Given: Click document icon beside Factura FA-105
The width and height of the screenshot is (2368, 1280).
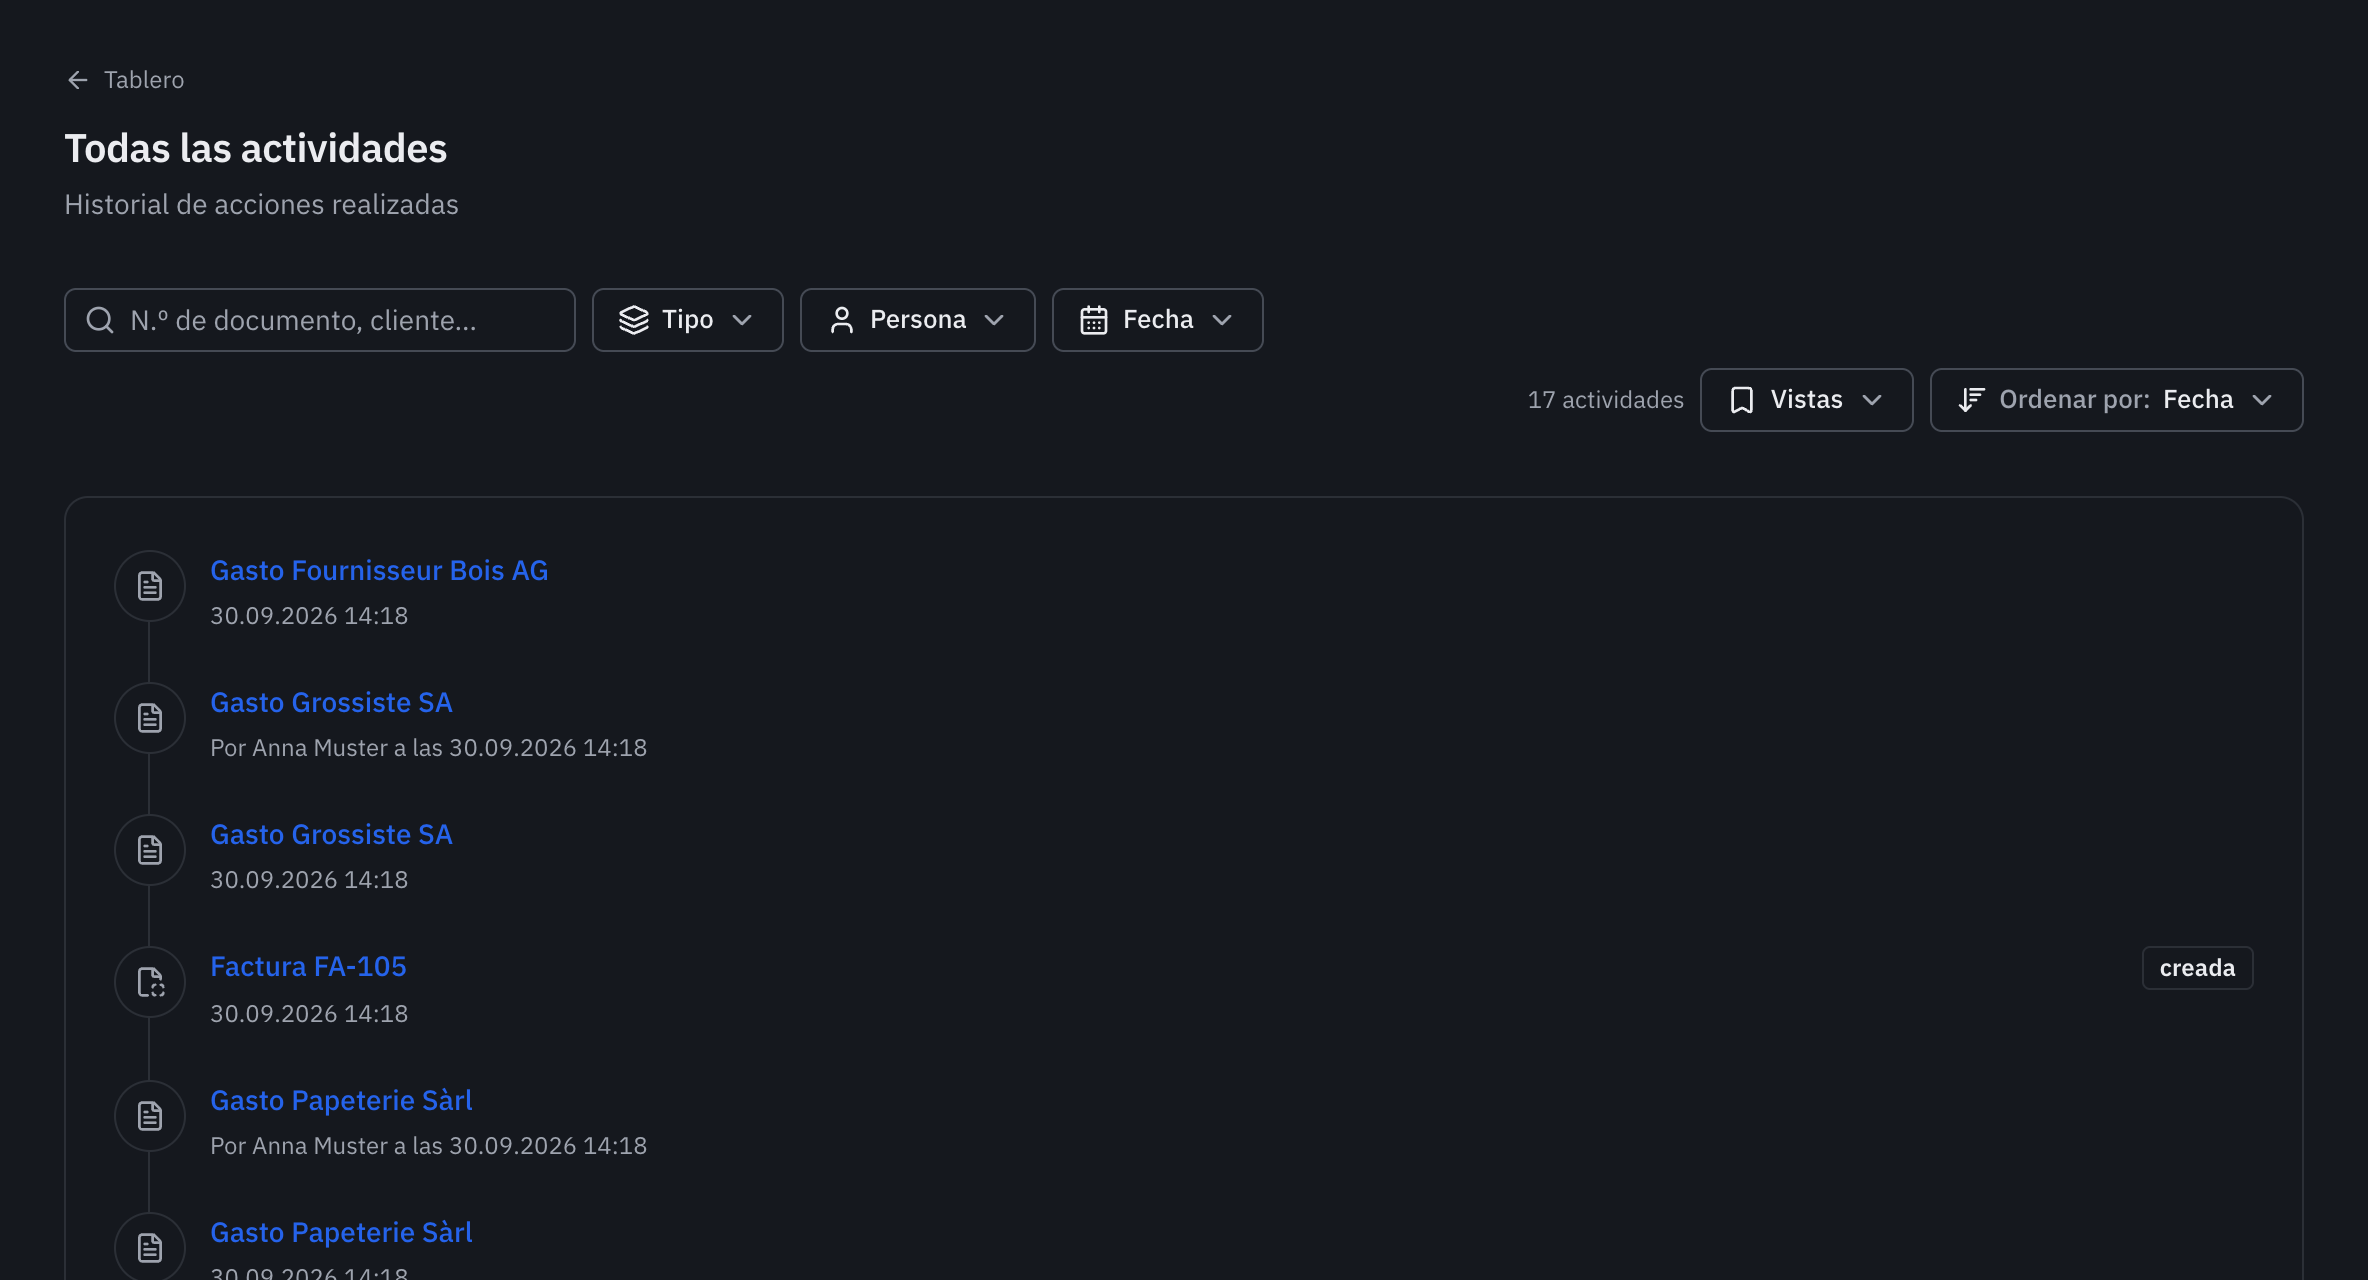Looking at the screenshot, I should 150,982.
